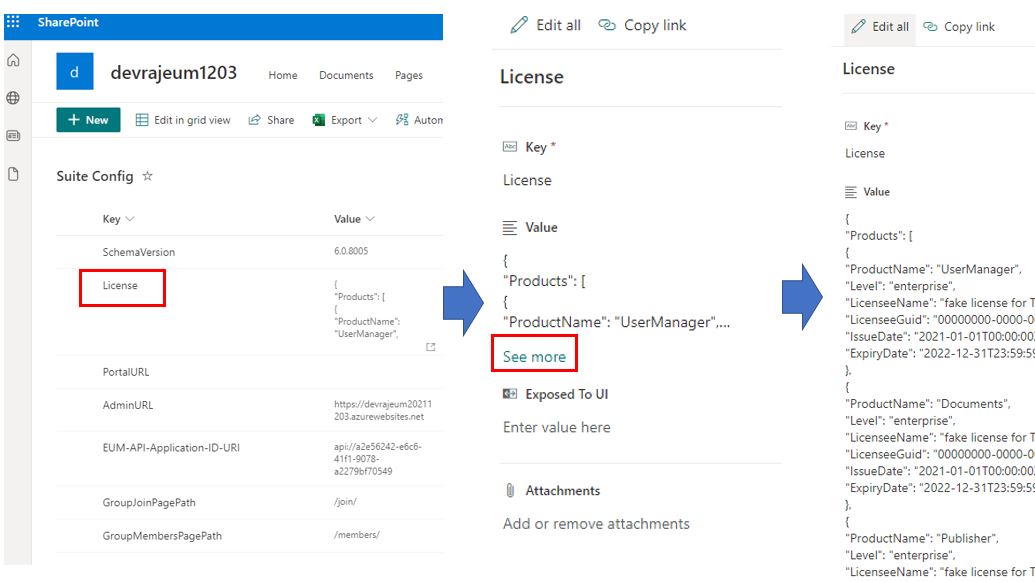Screen dimensions: 1035x582
Task: Click the Value field icon in right panel
Action: click(851, 192)
